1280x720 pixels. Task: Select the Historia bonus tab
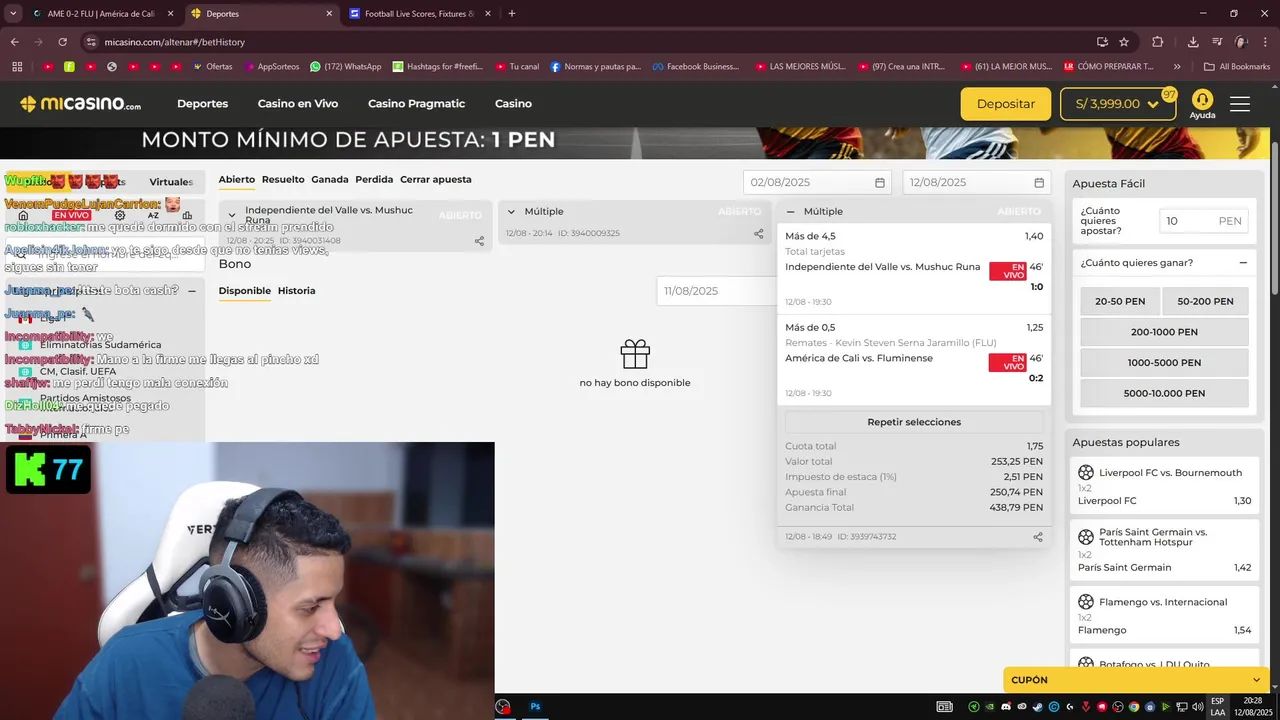[x=296, y=291]
